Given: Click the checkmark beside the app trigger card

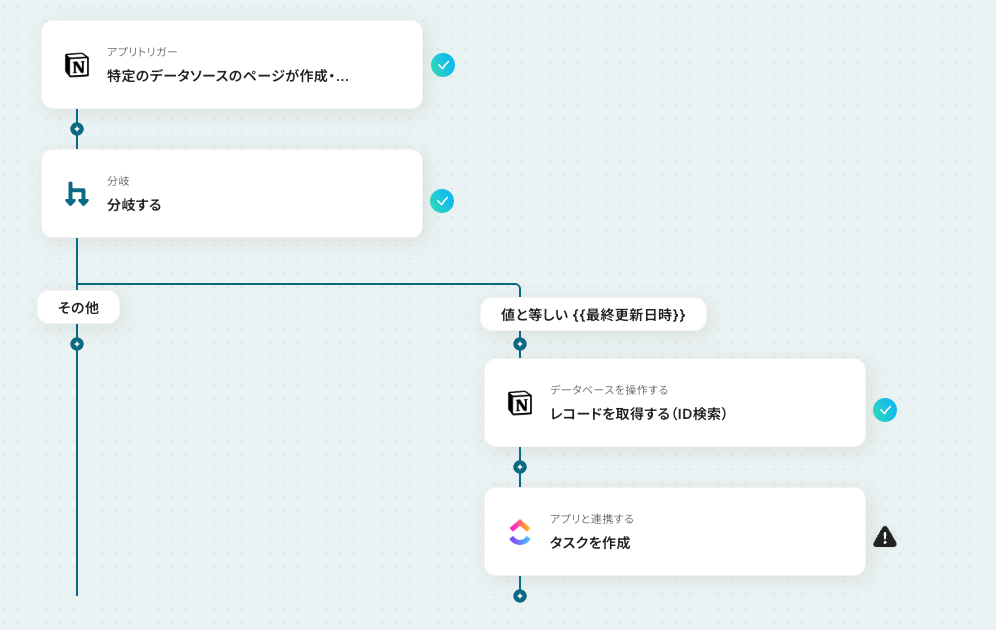Looking at the screenshot, I should [443, 65].
